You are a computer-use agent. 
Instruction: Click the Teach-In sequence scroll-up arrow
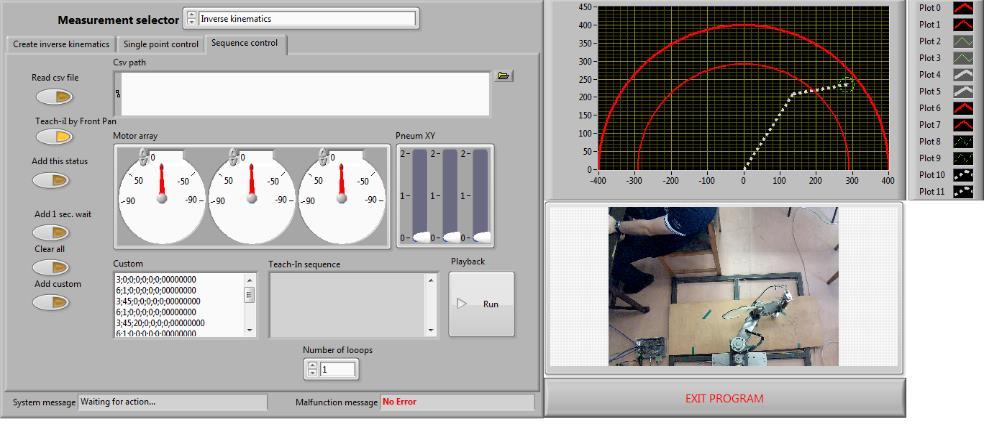click(x=430, y=280)
